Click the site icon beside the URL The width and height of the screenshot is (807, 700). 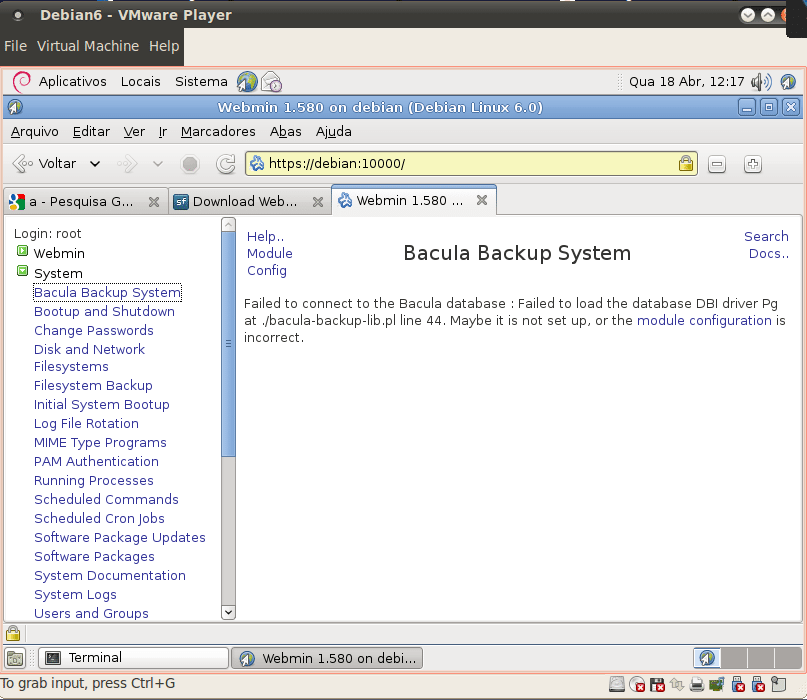pyautogui.click(x=257, y=164)
